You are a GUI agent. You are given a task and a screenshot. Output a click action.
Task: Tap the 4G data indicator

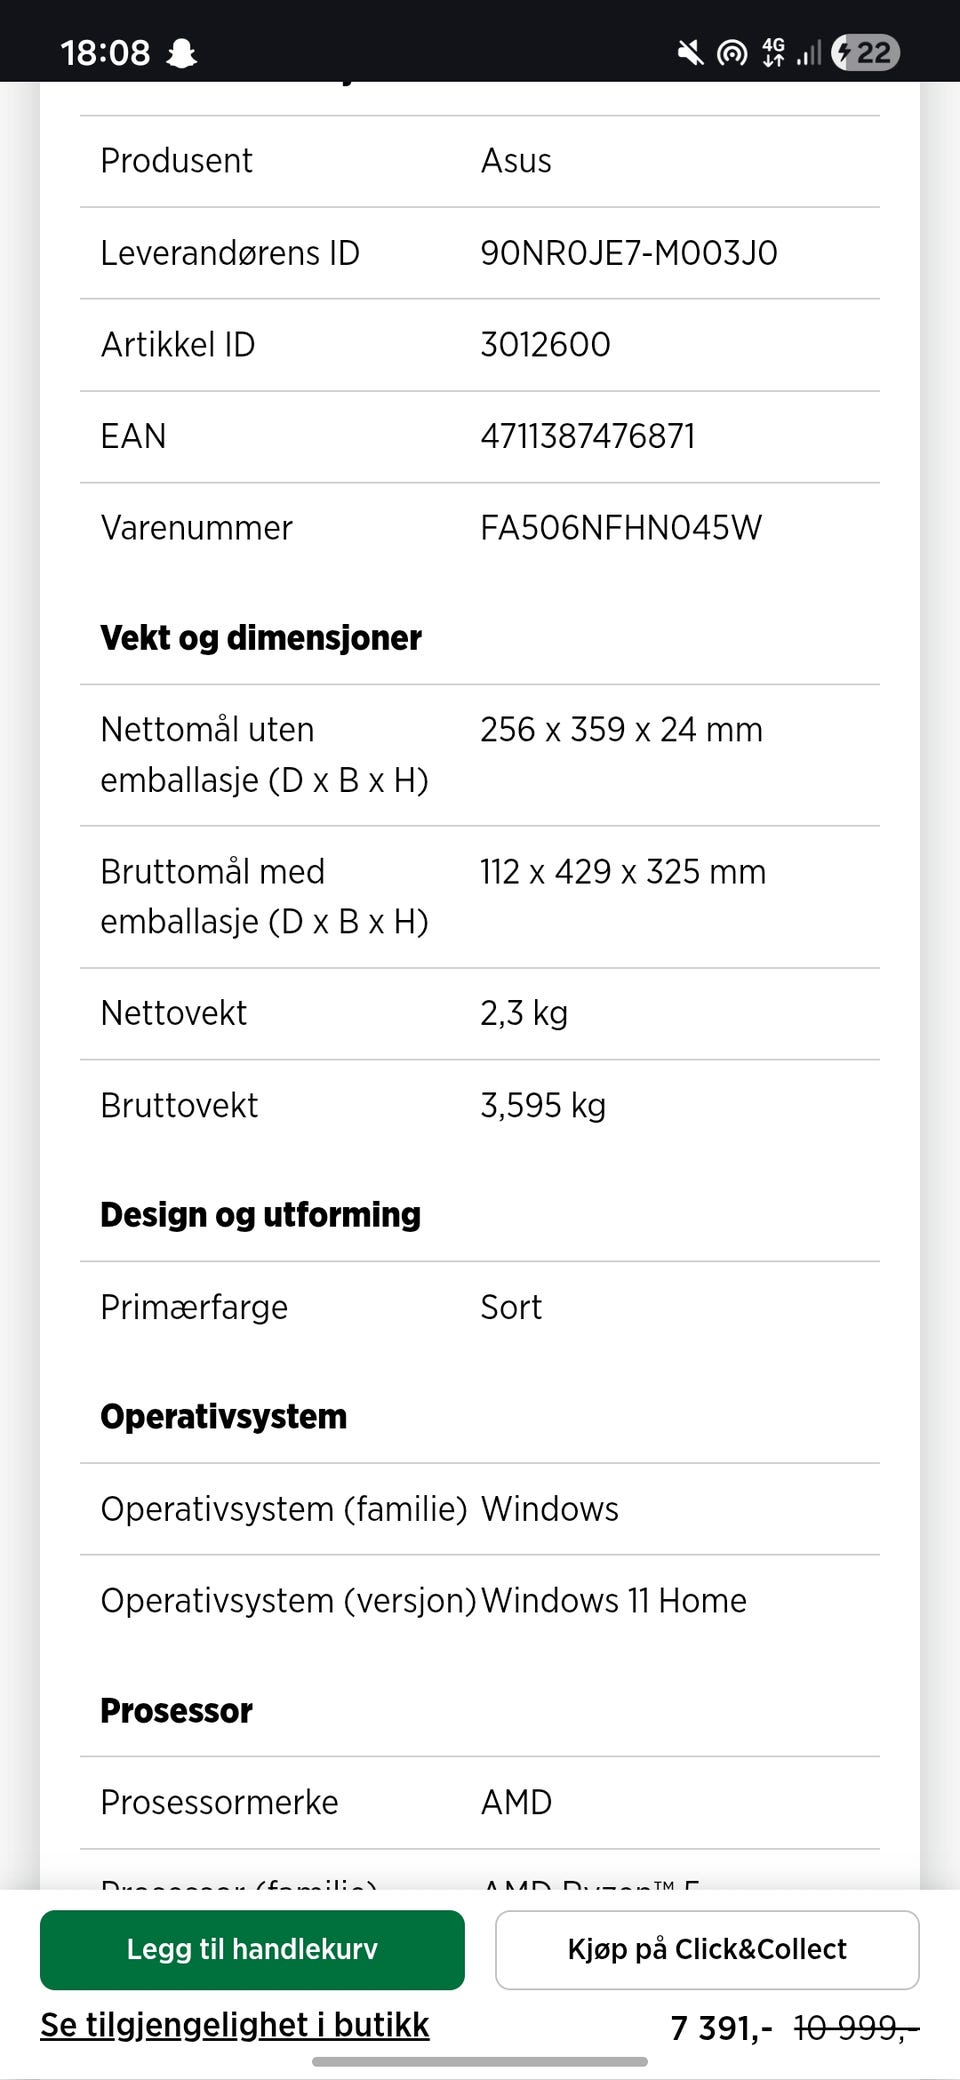(774, 52)
